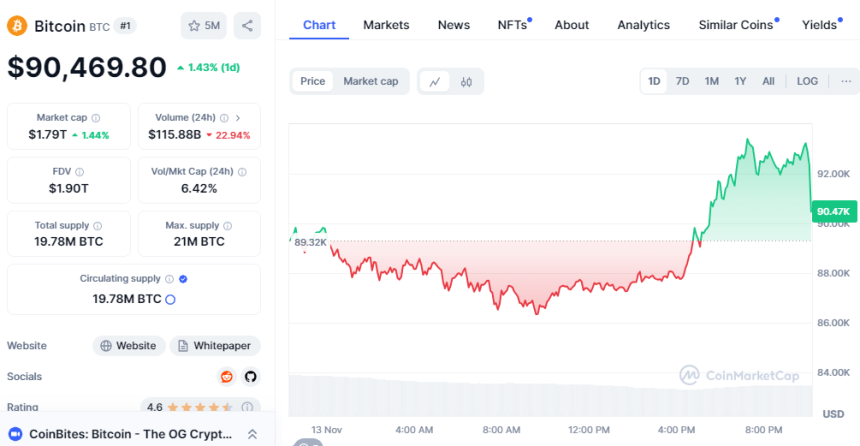This screenshot has width=860, height=446.
Task: Open the chart more-options menu
Action: coord(845,81)
